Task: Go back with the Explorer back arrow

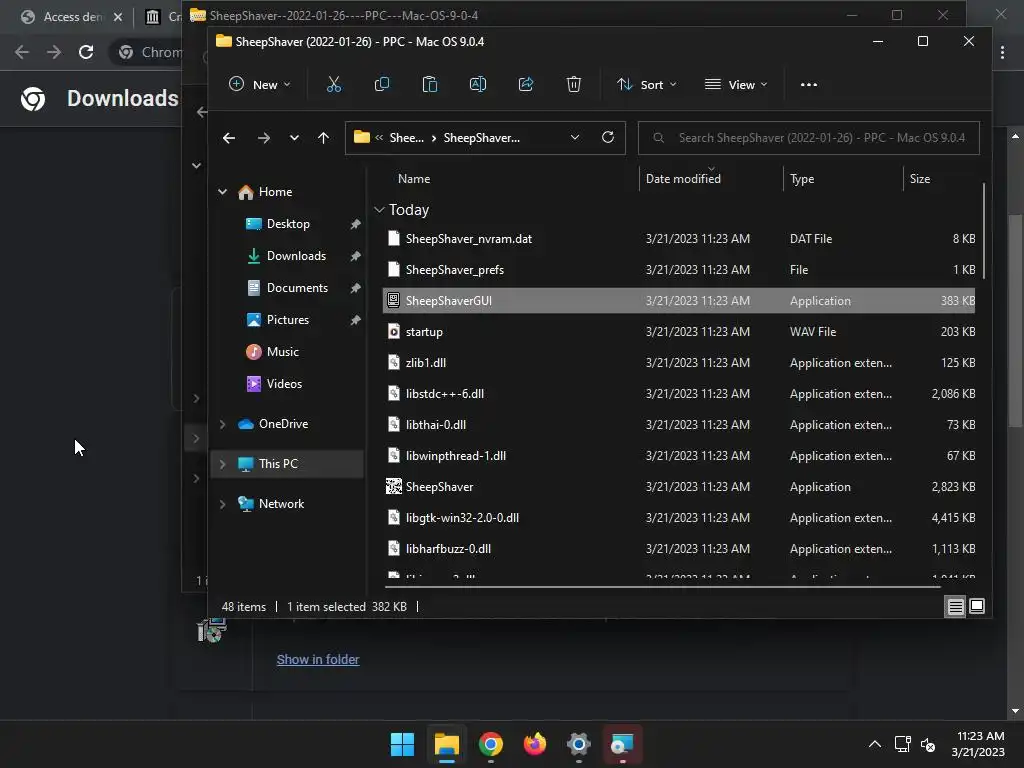Action: click(229, 138)
